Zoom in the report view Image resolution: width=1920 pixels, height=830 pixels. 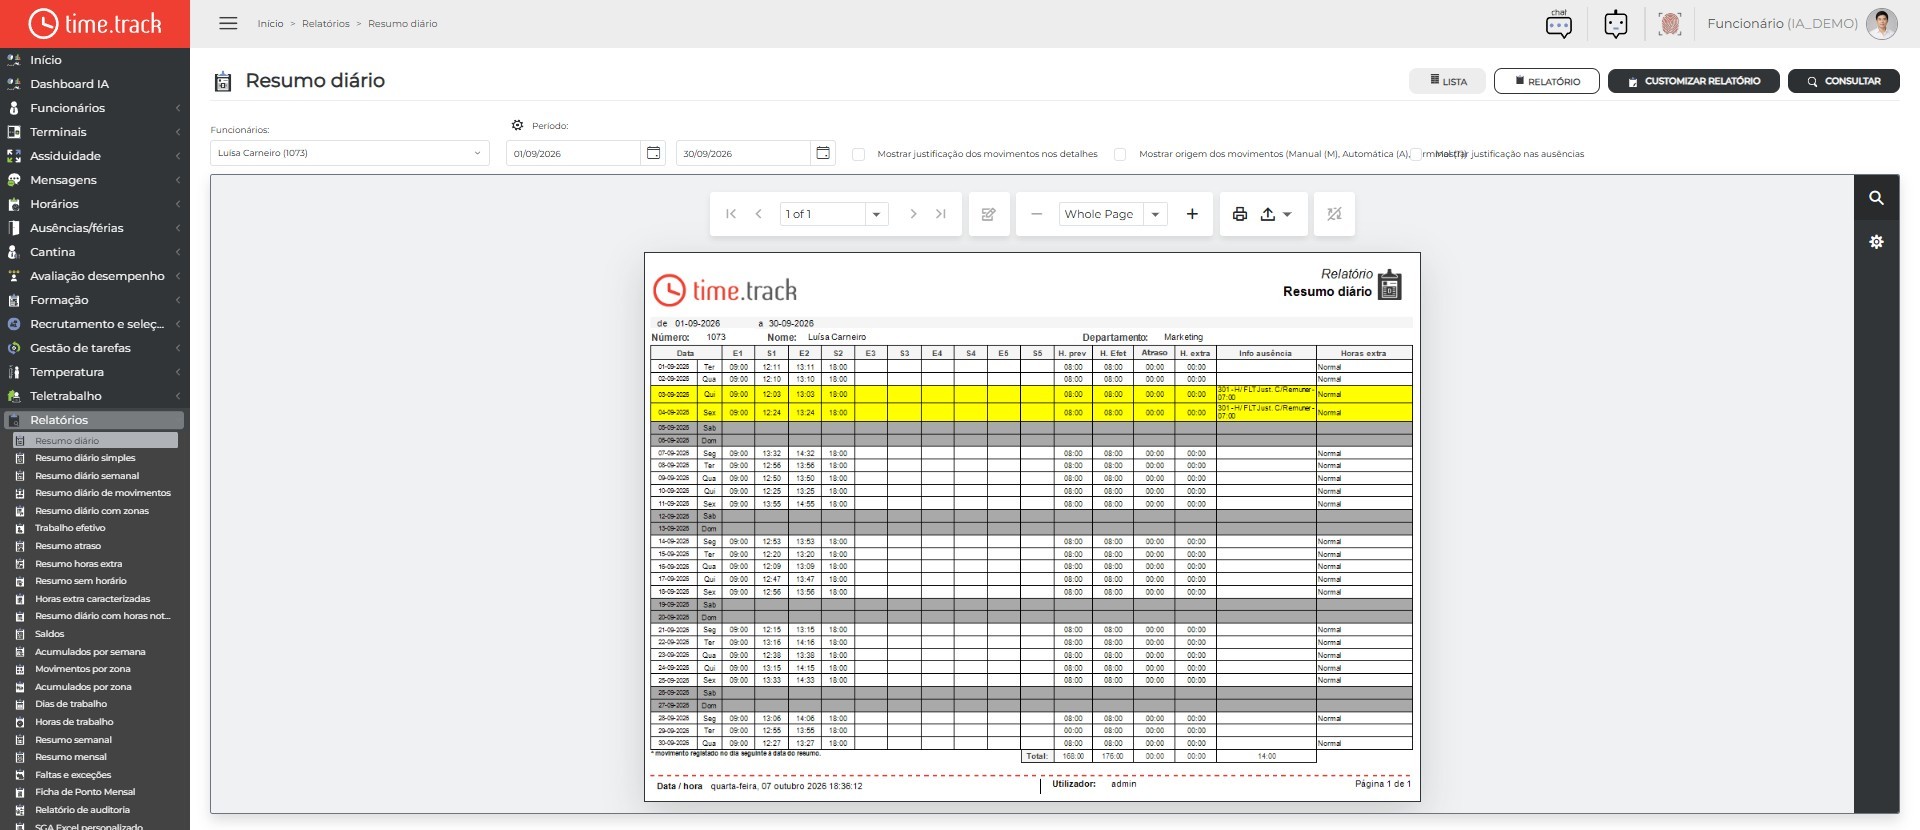1192,214
